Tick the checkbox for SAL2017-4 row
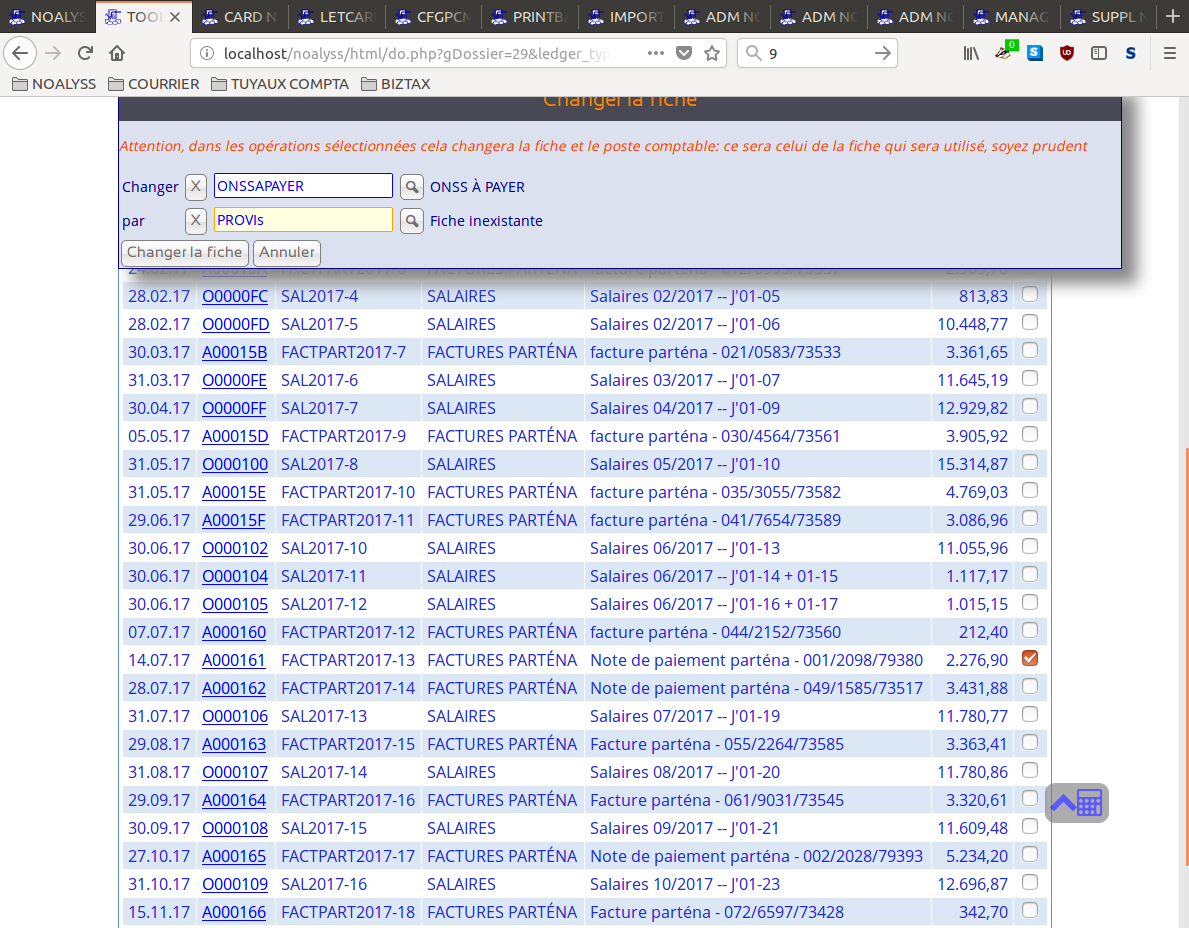The height and width of the screenshot is (928, 1189). click(1029, 294)
